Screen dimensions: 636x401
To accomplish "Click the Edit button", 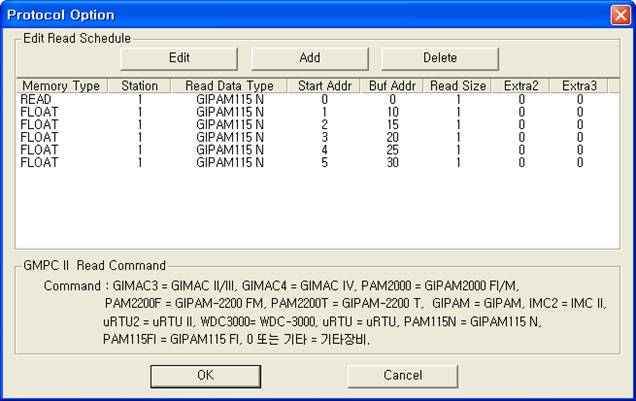I will [179, 58].
